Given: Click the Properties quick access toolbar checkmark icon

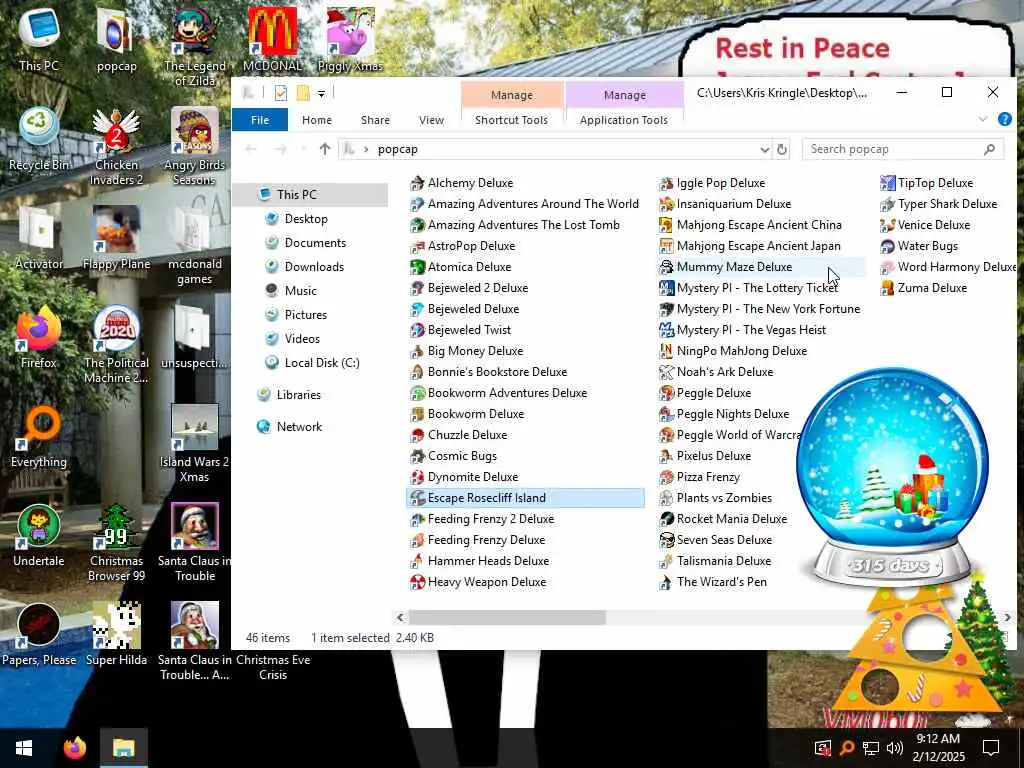Looking at the screenshot, I should tap(281, 93).
